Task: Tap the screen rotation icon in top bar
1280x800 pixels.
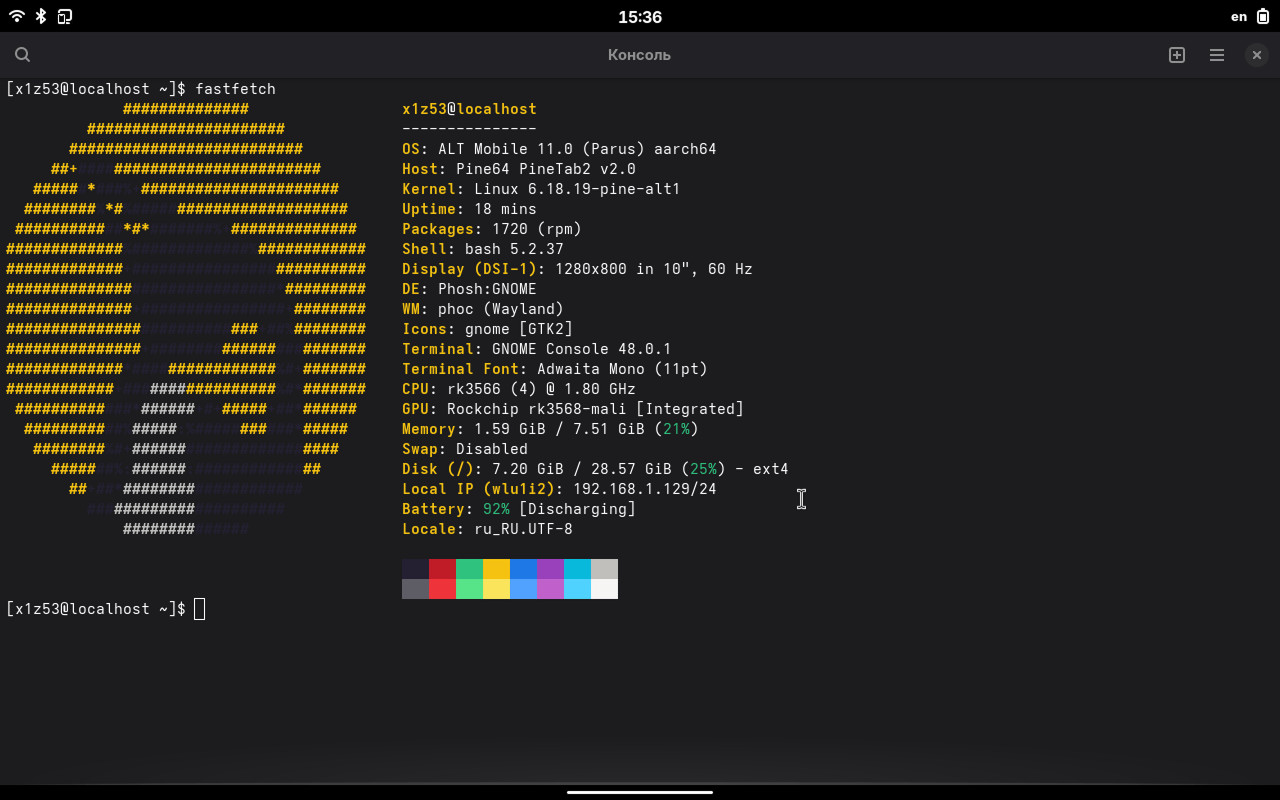Action: tap(65, 16)
